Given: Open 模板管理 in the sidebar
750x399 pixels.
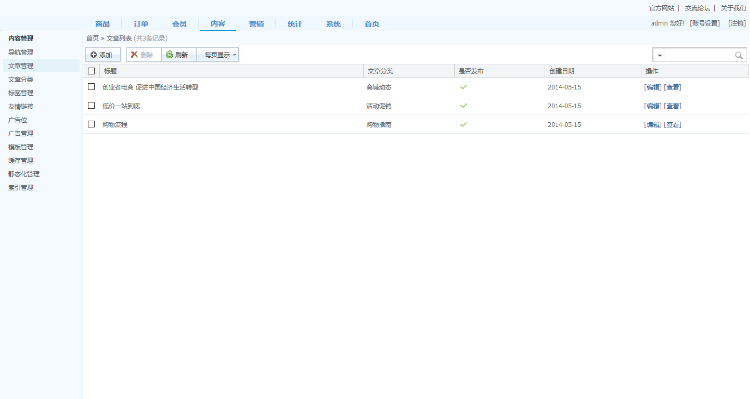Looking at the screenshot, I should 21,147.
